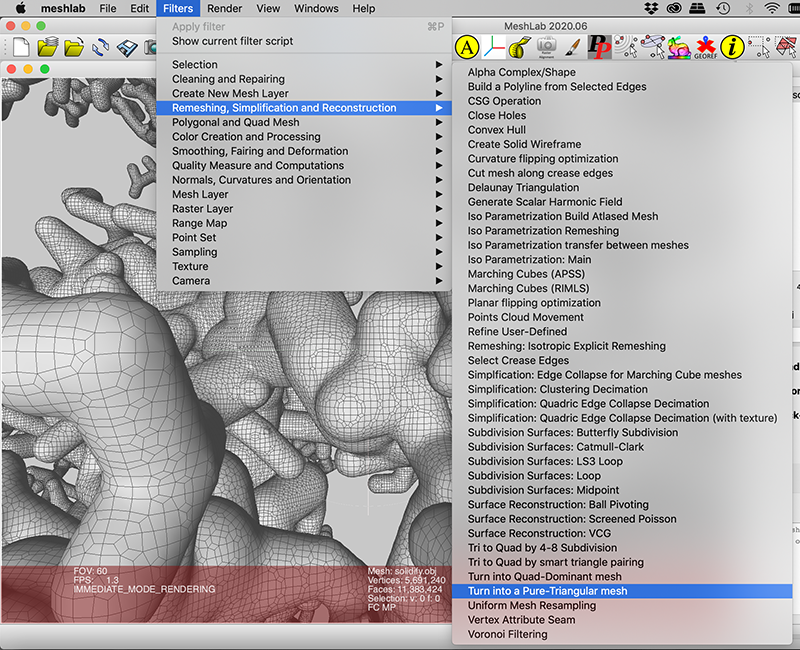Select the yellow Measuring Tape tool
Screen dimensions: 800x650
tap(520, 47)
